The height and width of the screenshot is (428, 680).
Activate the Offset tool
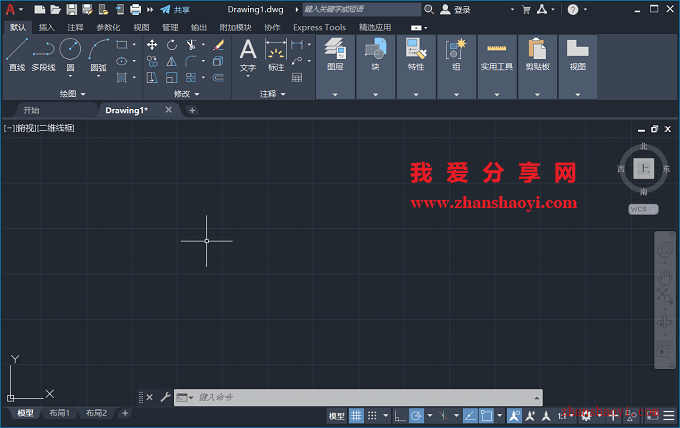[219, 78]
